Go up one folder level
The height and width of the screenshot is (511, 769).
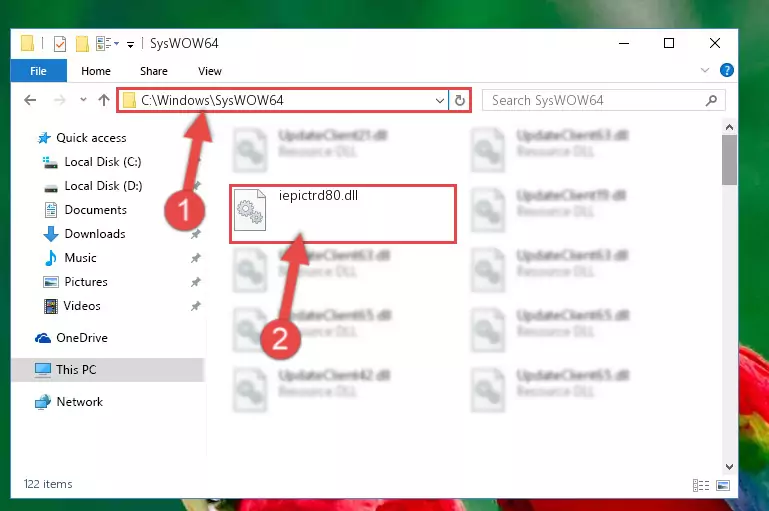103,101
